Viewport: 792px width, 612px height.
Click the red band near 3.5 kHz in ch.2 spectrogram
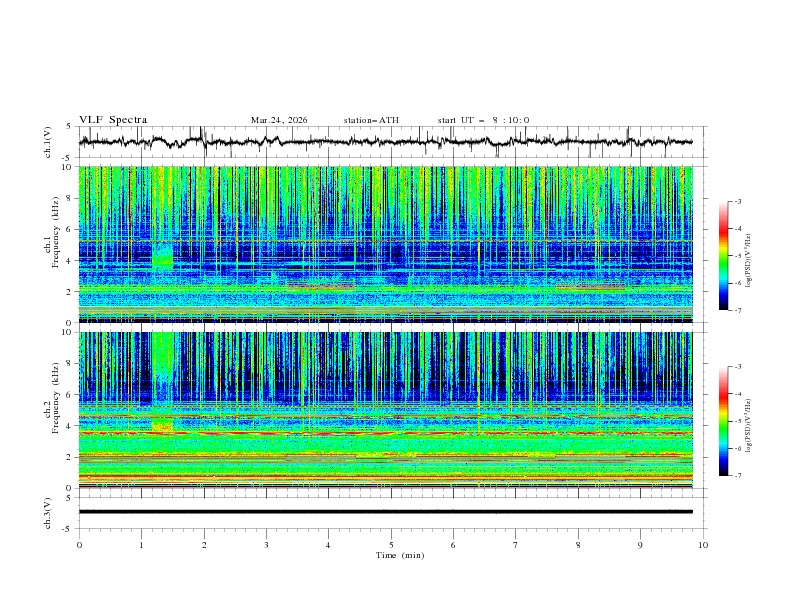click(x=385, y=433)
